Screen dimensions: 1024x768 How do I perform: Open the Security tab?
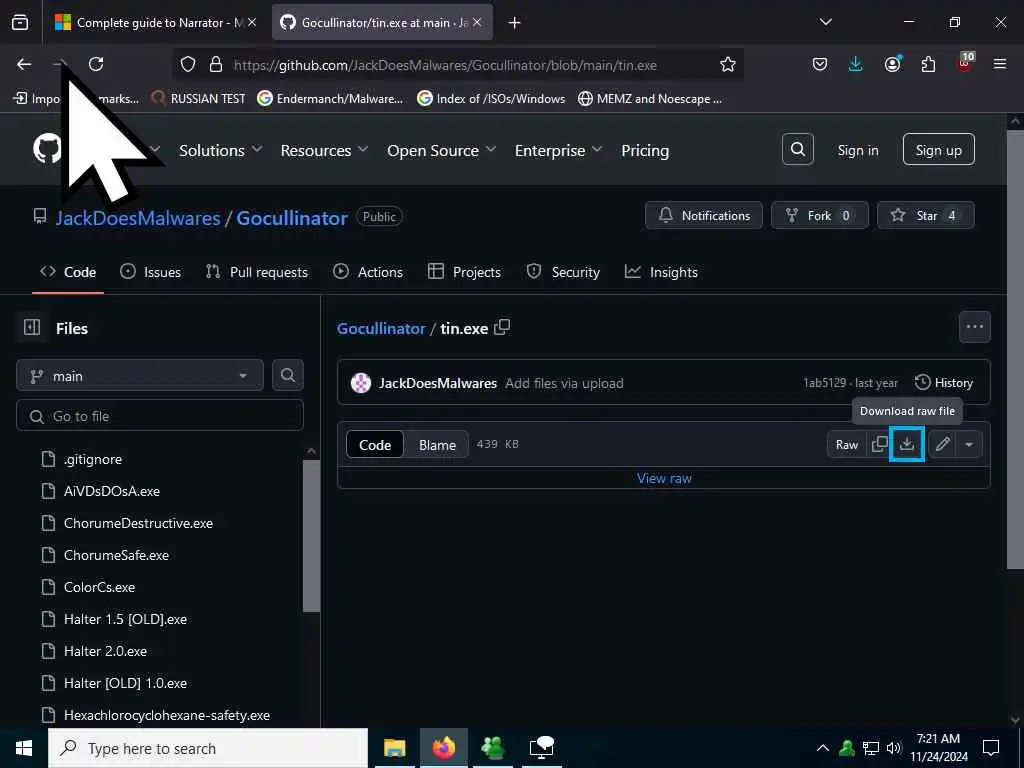[x=563, y=272]
